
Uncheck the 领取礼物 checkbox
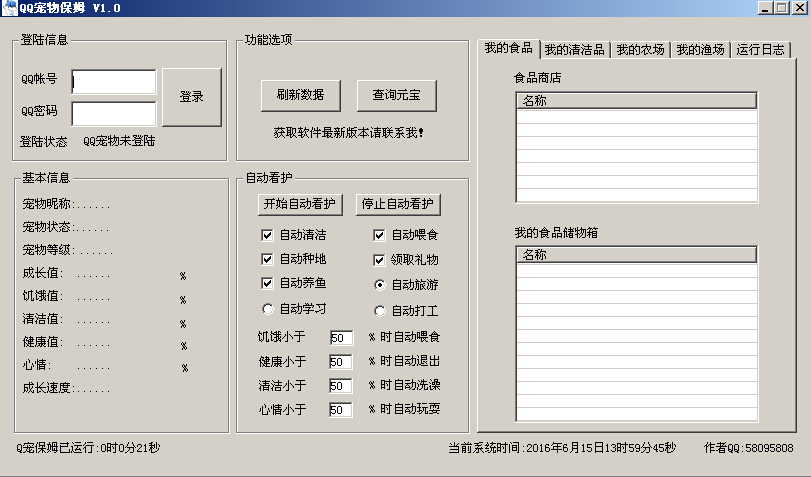379,260
